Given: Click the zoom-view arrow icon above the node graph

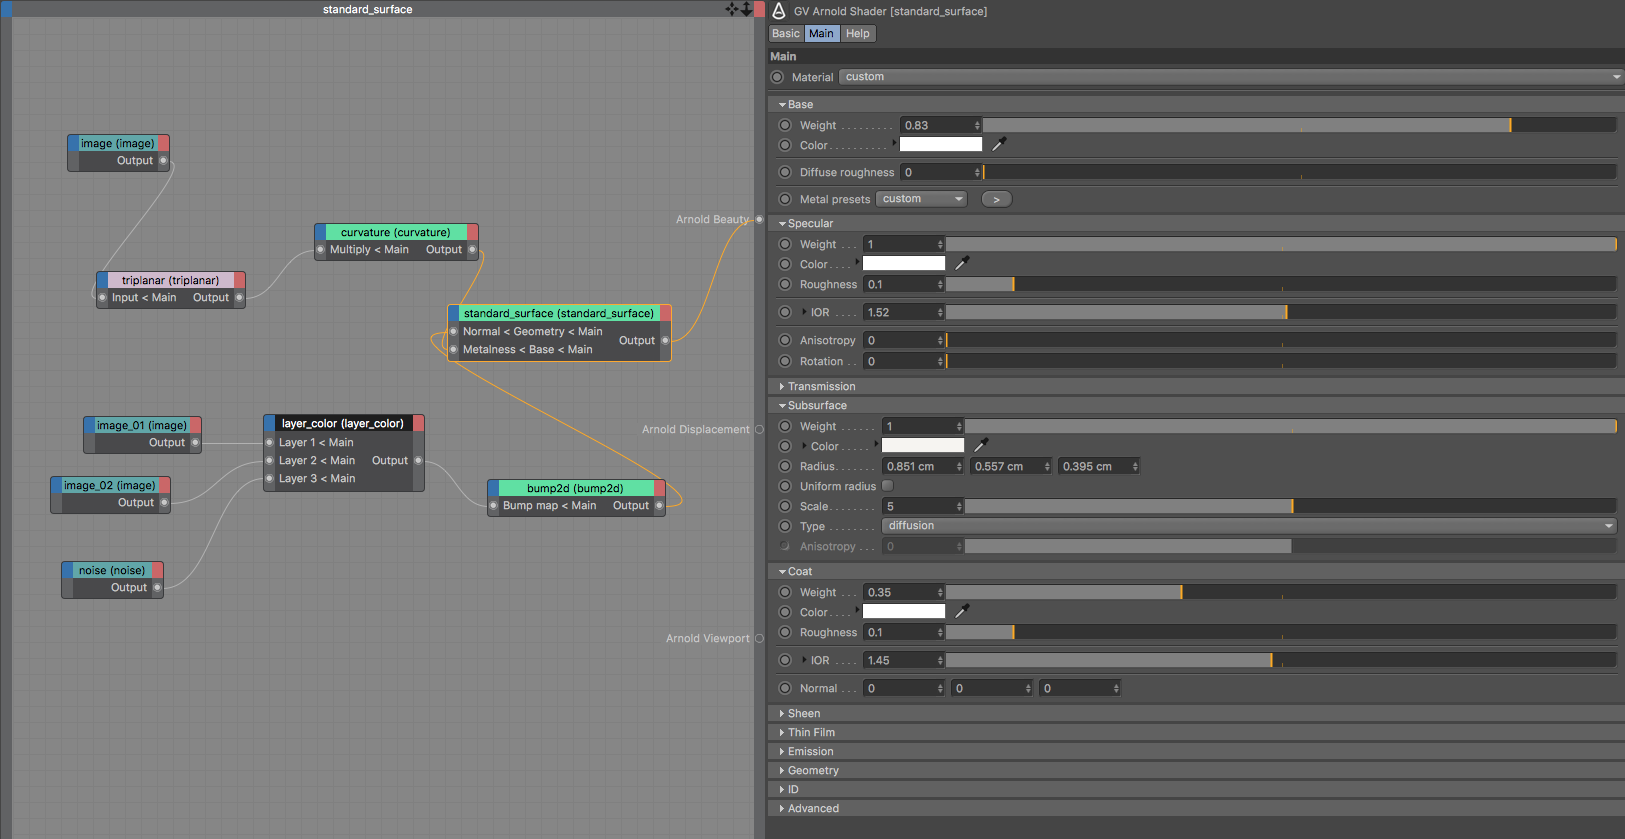Looking at the screenshot, I should click(746, 9).
